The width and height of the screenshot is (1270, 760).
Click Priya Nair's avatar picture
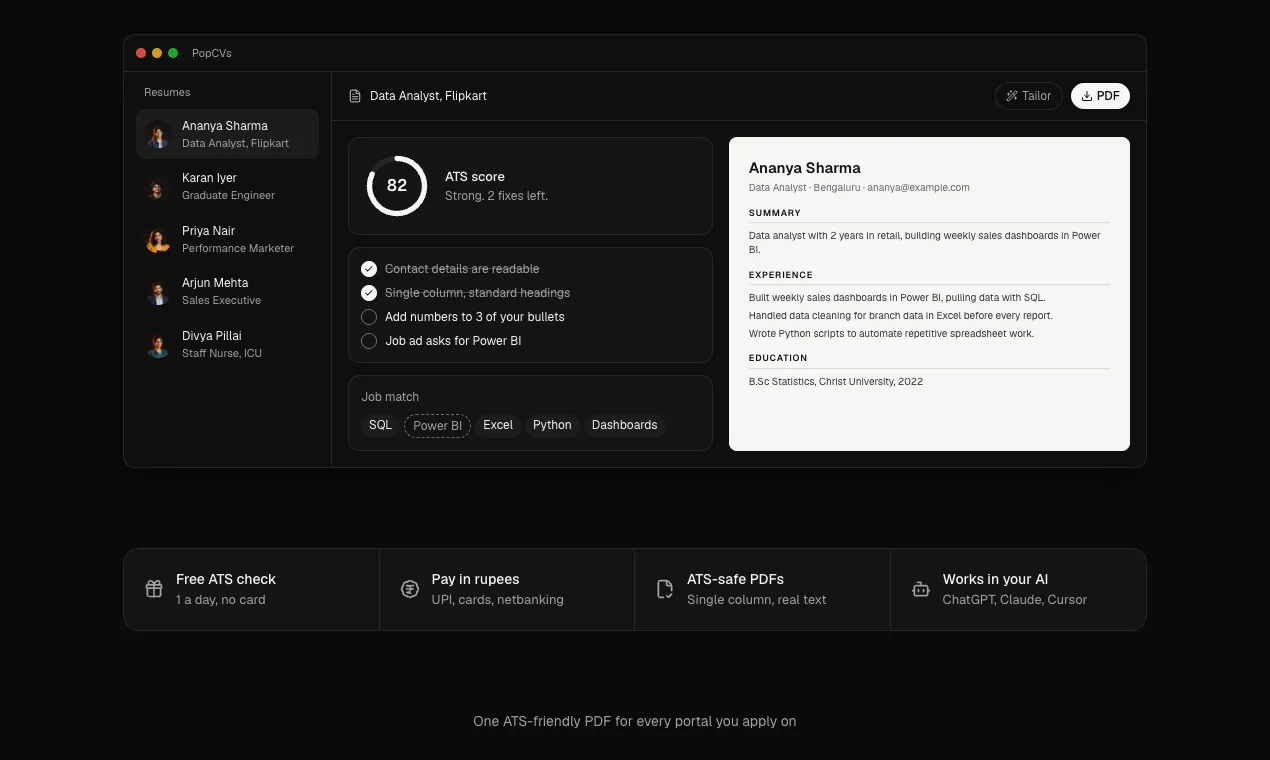coord(158,239)
